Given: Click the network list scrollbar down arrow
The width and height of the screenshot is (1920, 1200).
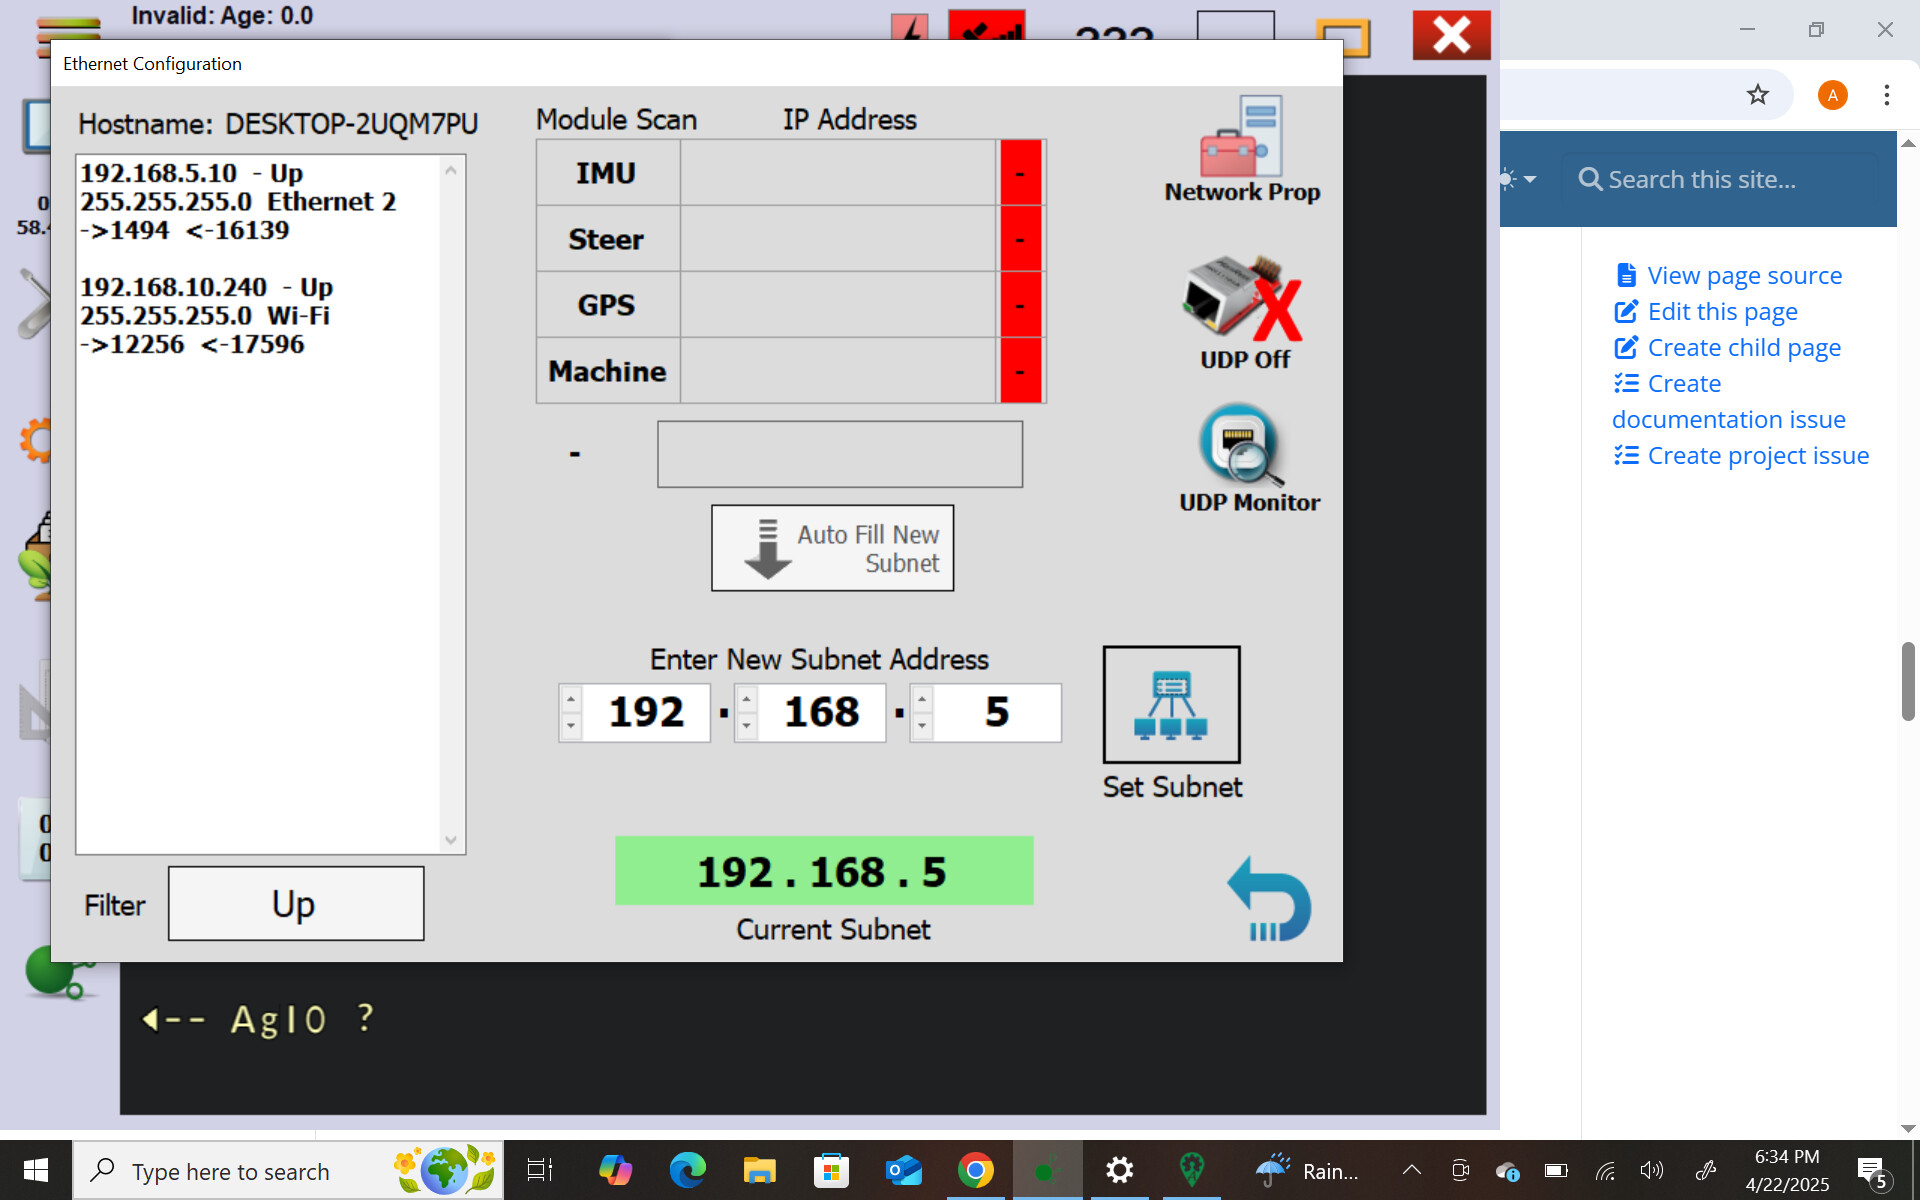Looking at the screenshot, I should pyautogui.click(x=451, y=840).
